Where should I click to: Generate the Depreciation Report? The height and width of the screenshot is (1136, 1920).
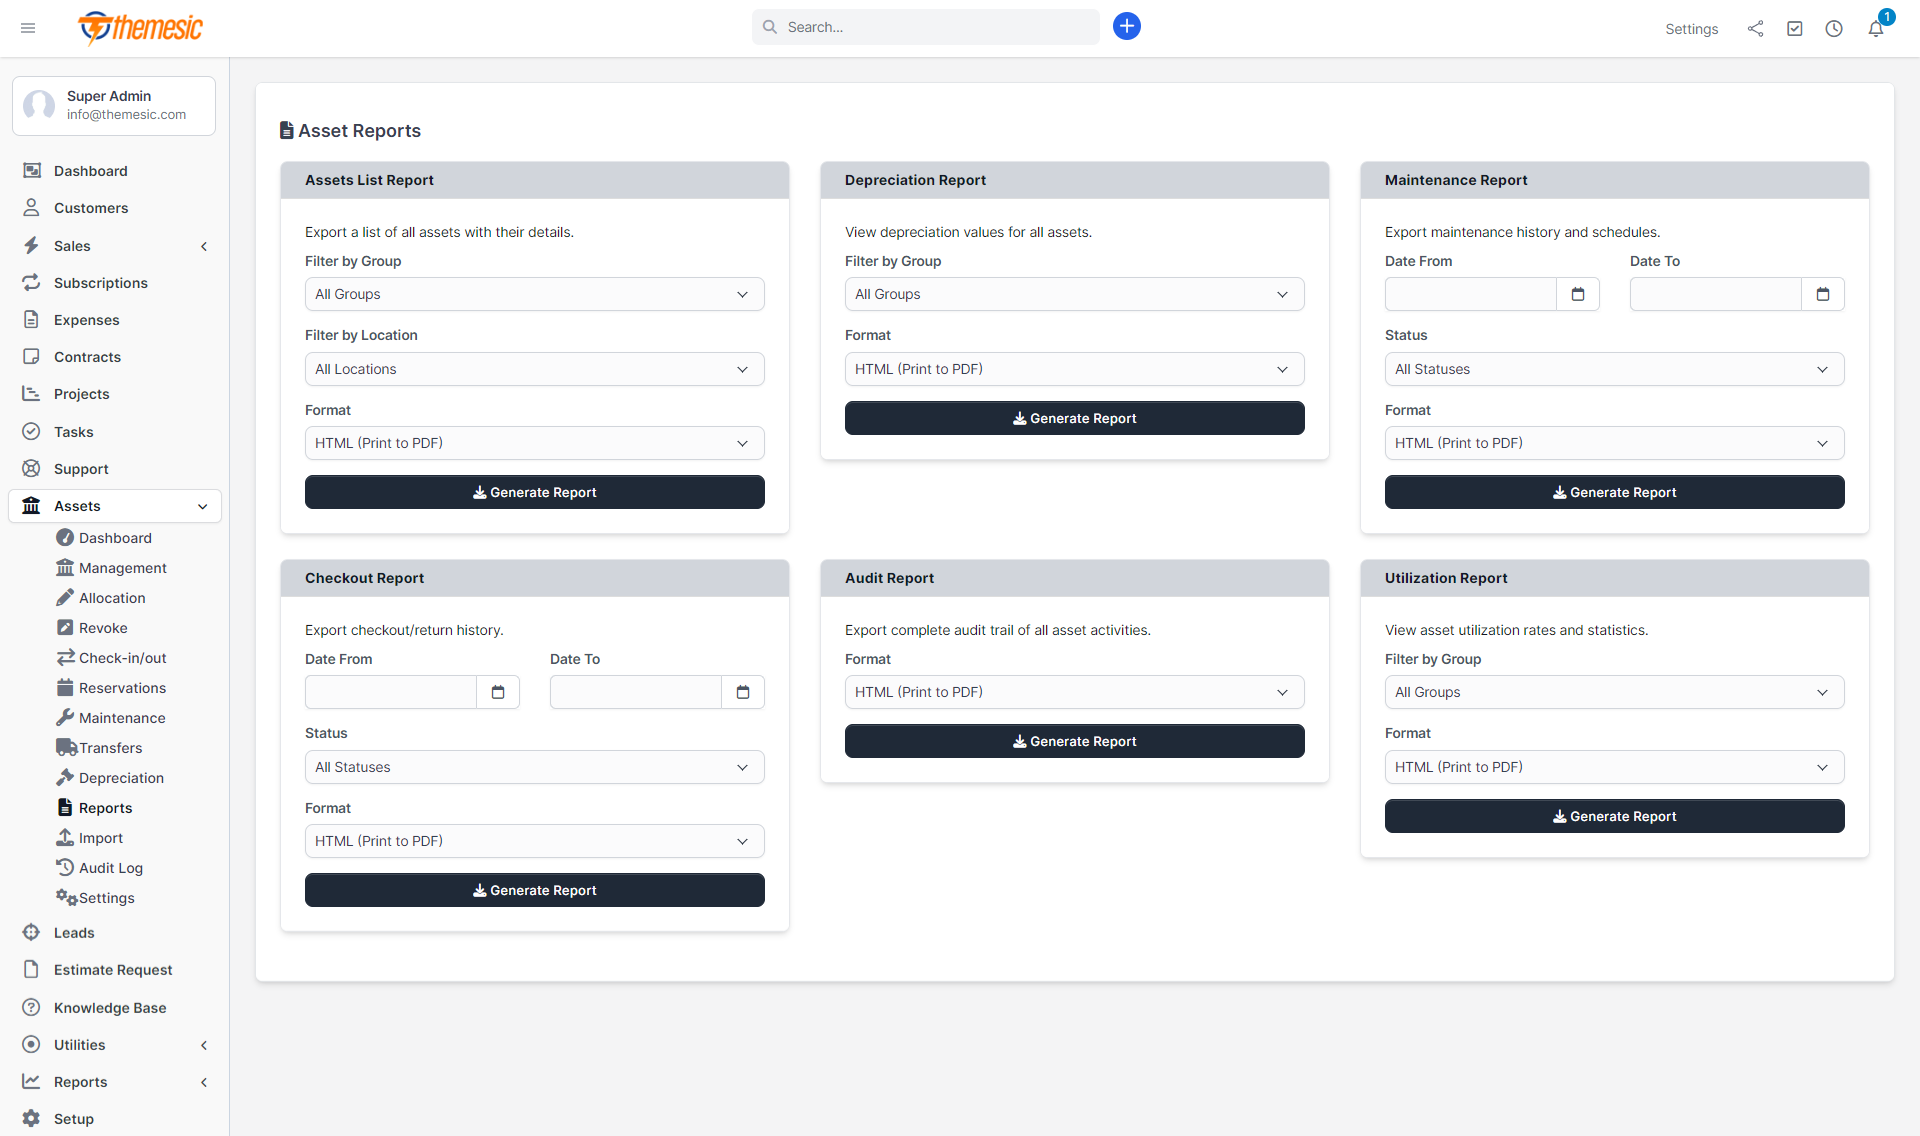[x=1074, y=418]
